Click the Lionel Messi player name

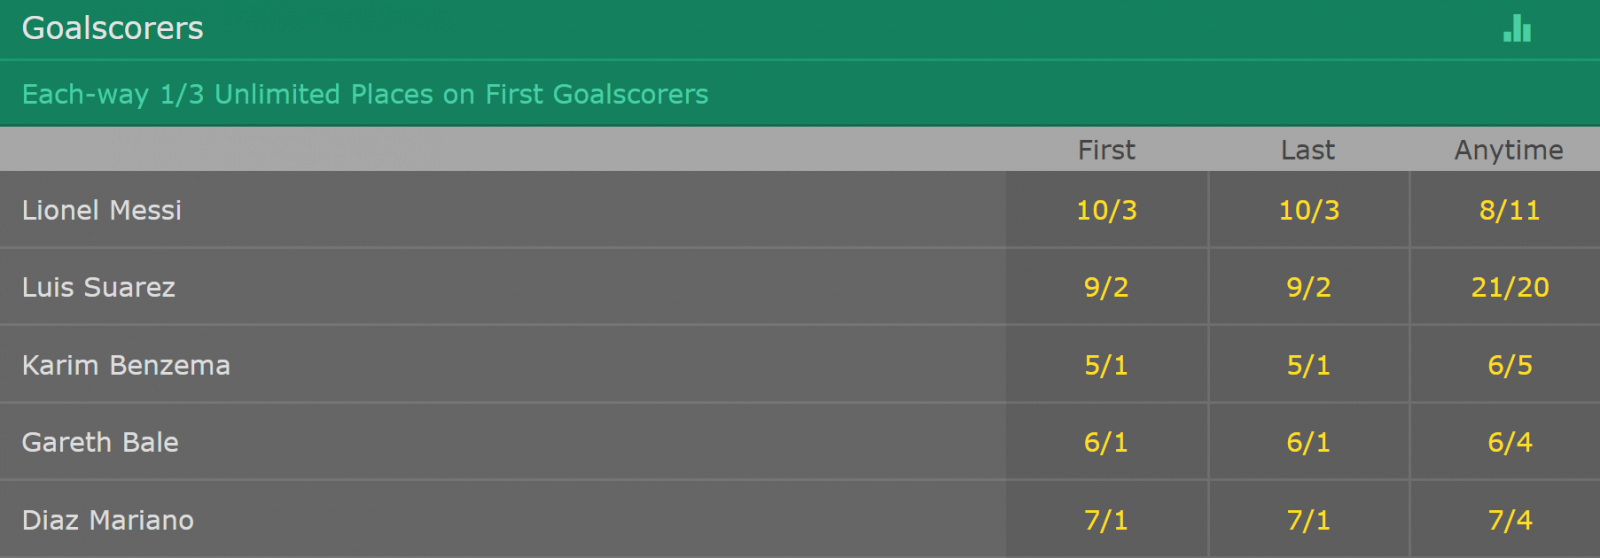click(x=102, y=210)
